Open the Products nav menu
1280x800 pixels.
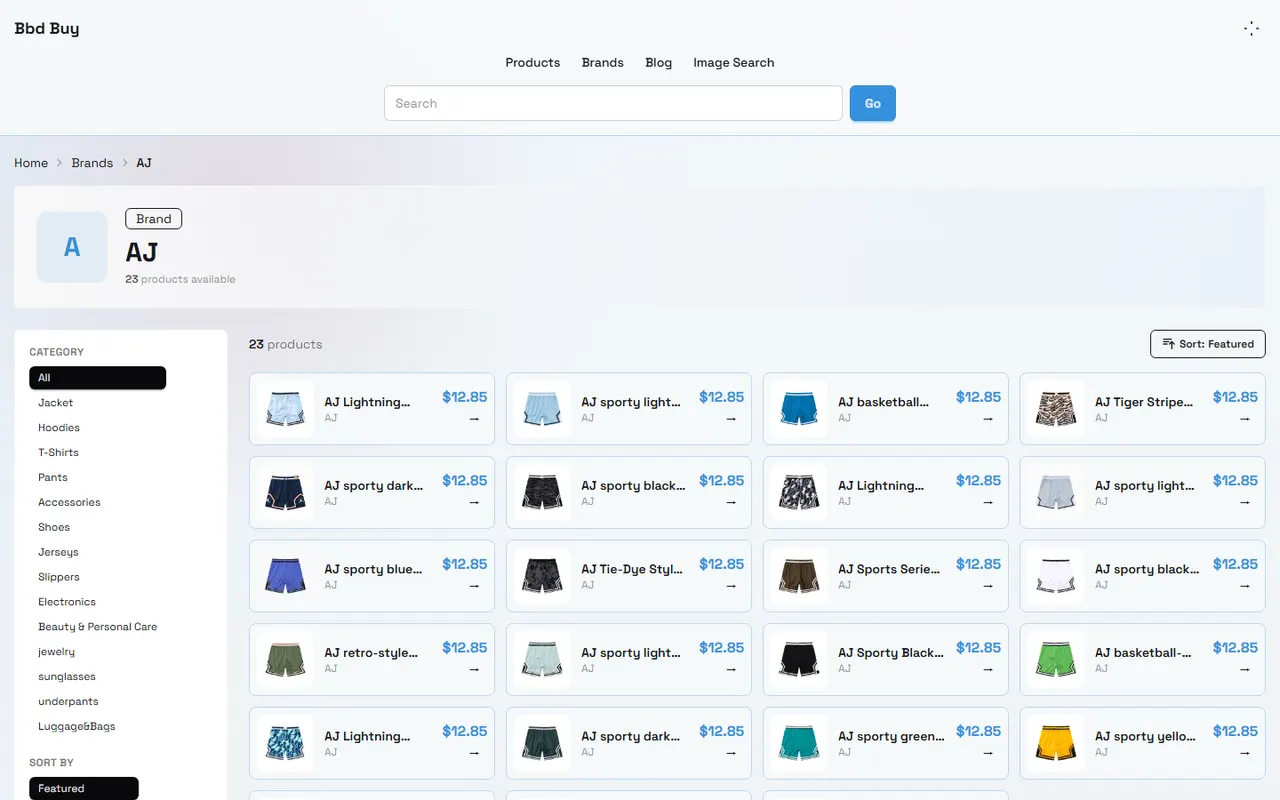pyautogui.click(x=533, y=62)
